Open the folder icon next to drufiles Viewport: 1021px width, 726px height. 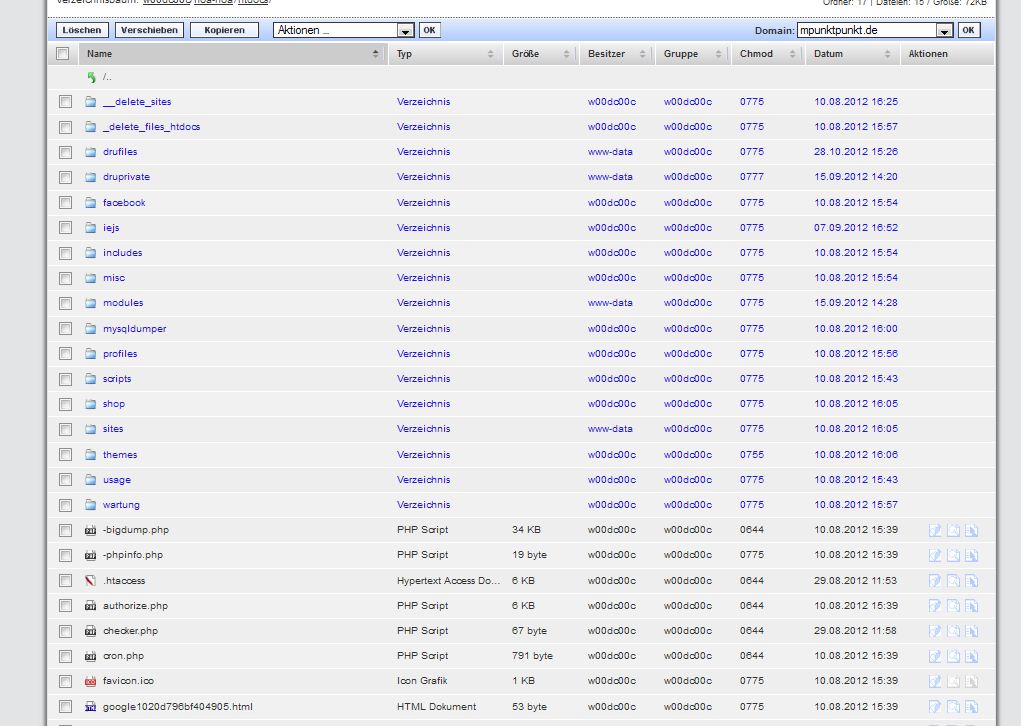coord(91,152)
